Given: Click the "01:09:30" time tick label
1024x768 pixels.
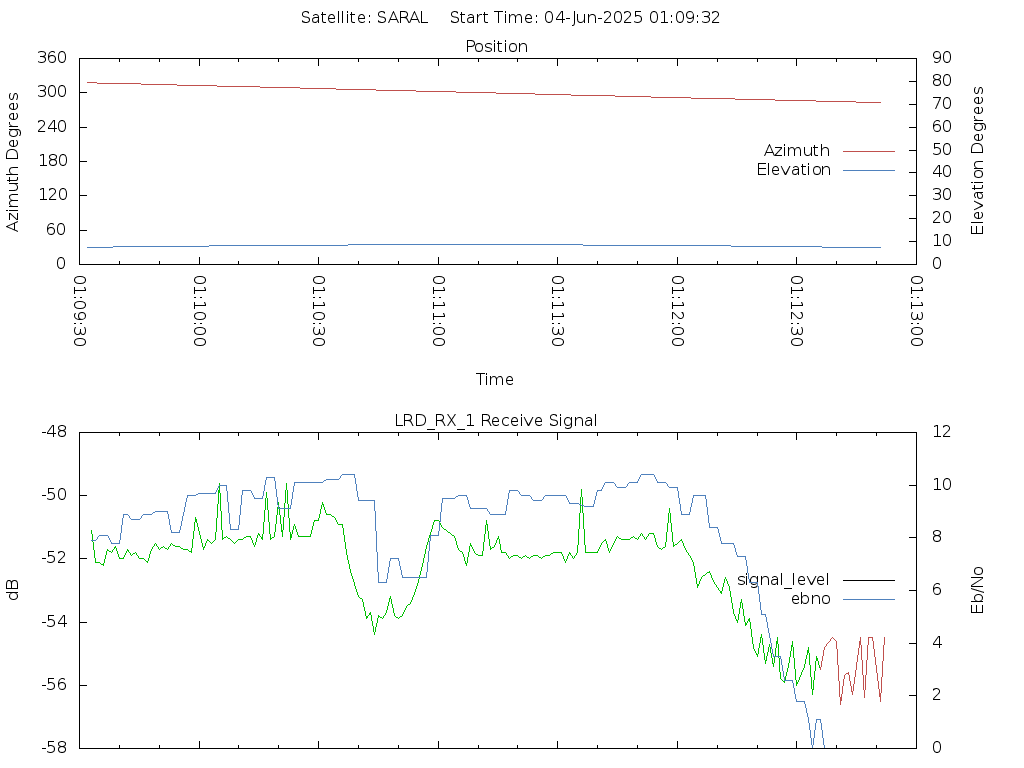Looking at the screenshot, I should (80, 311).
